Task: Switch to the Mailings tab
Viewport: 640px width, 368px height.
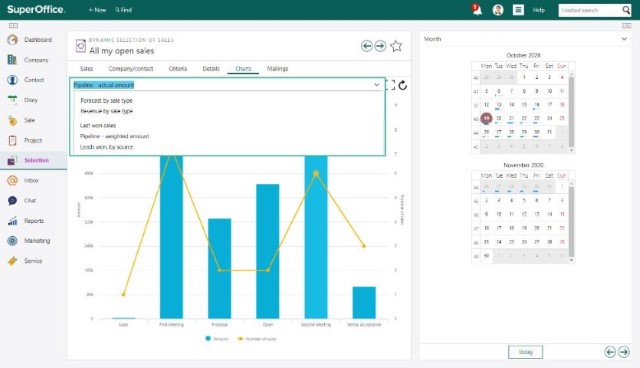Action: (x=278, y=69)
